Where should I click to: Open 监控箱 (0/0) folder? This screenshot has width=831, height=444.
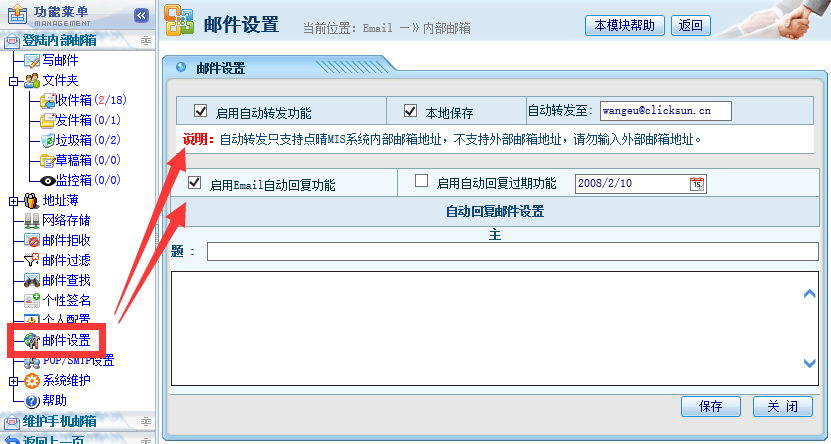click(89, 181)
